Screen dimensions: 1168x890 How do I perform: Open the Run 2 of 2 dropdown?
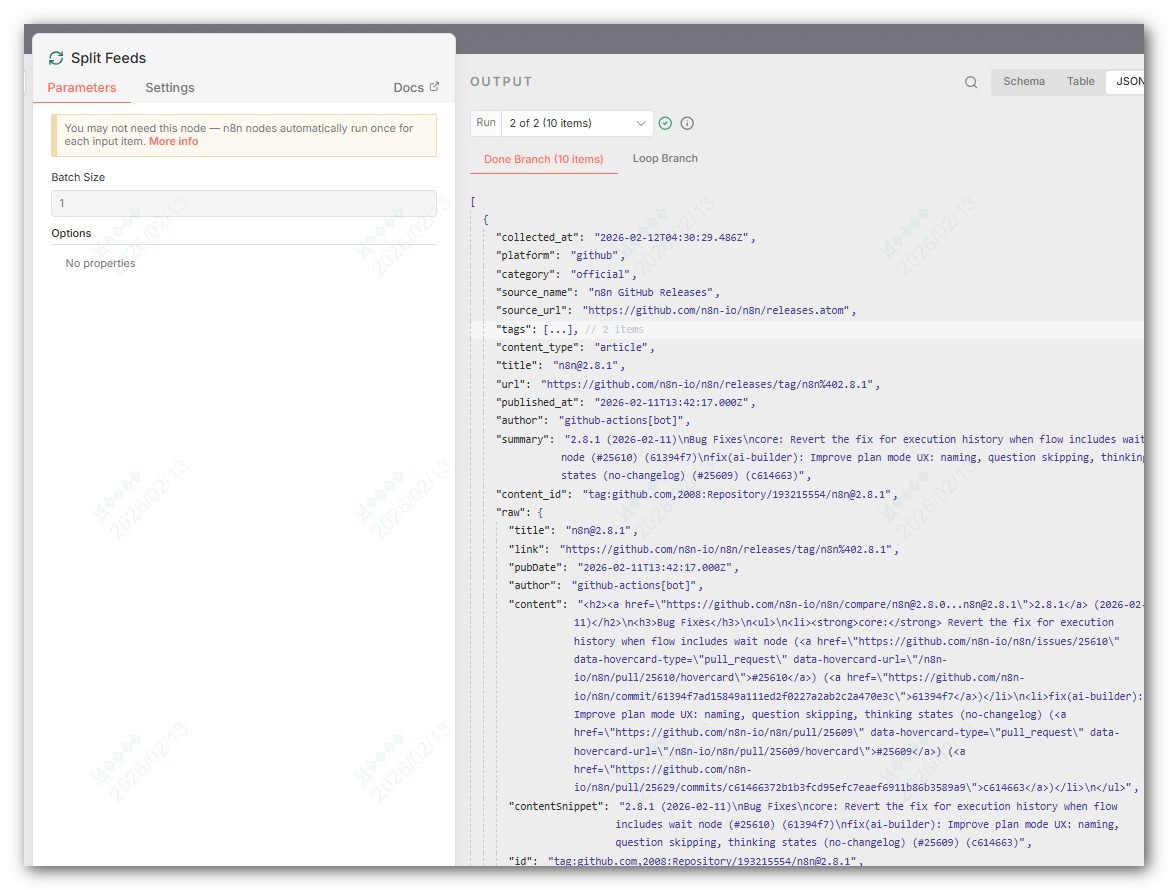pyautogui.click(x=577, y=123)
